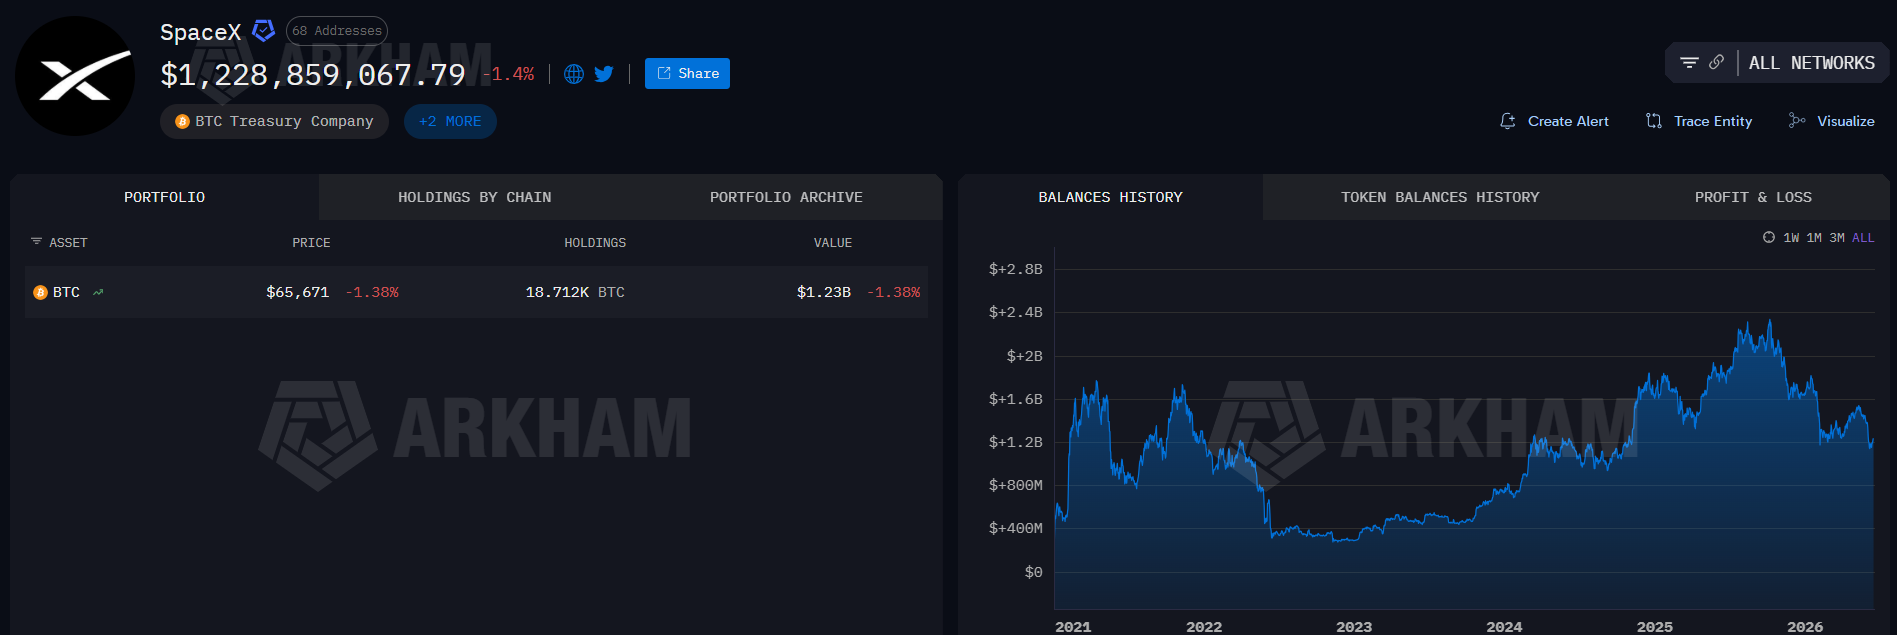The width and height of the screenshot is (1897, 635).
Task: Click the 2022 label on the chart axis
Action: coord(1204,627)
